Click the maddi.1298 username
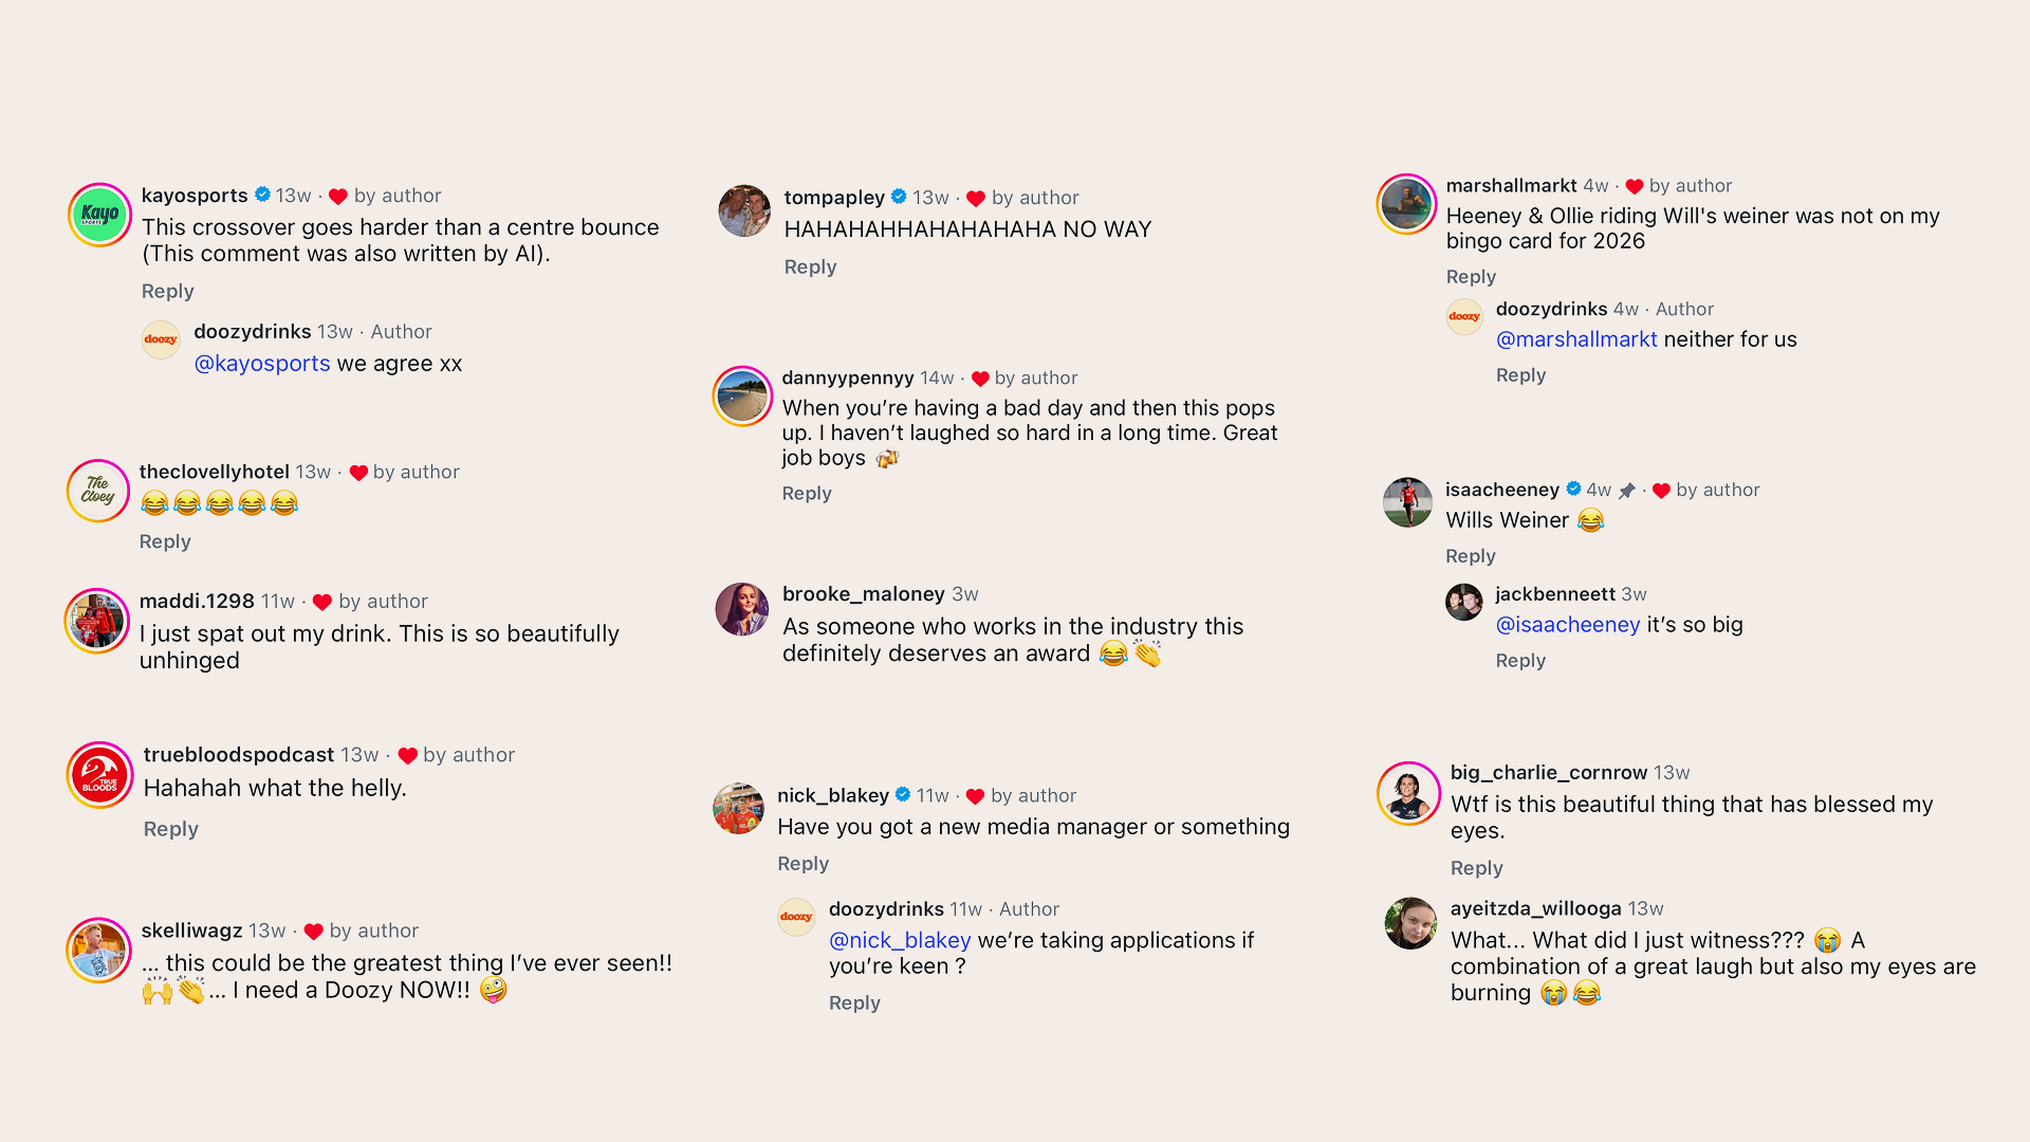The image size is (2030, 1142). [197, 601]
